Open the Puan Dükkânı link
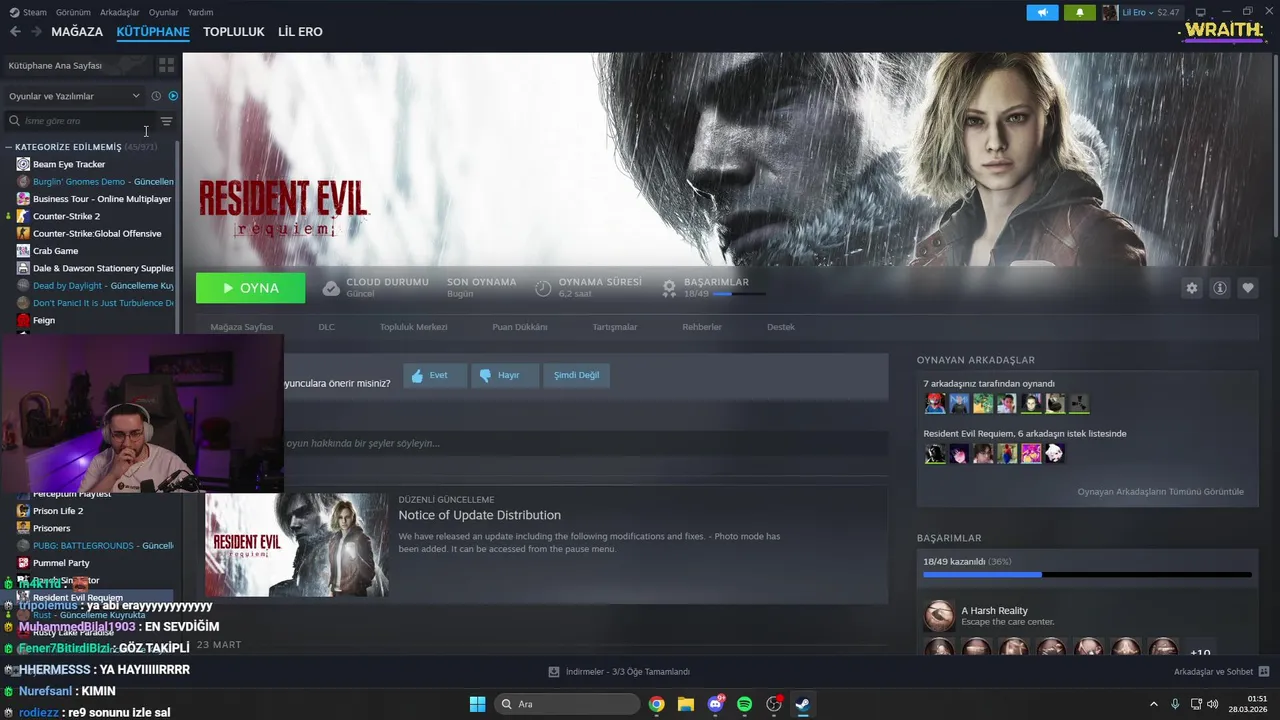1280x720 pixels. click(520, 327)
